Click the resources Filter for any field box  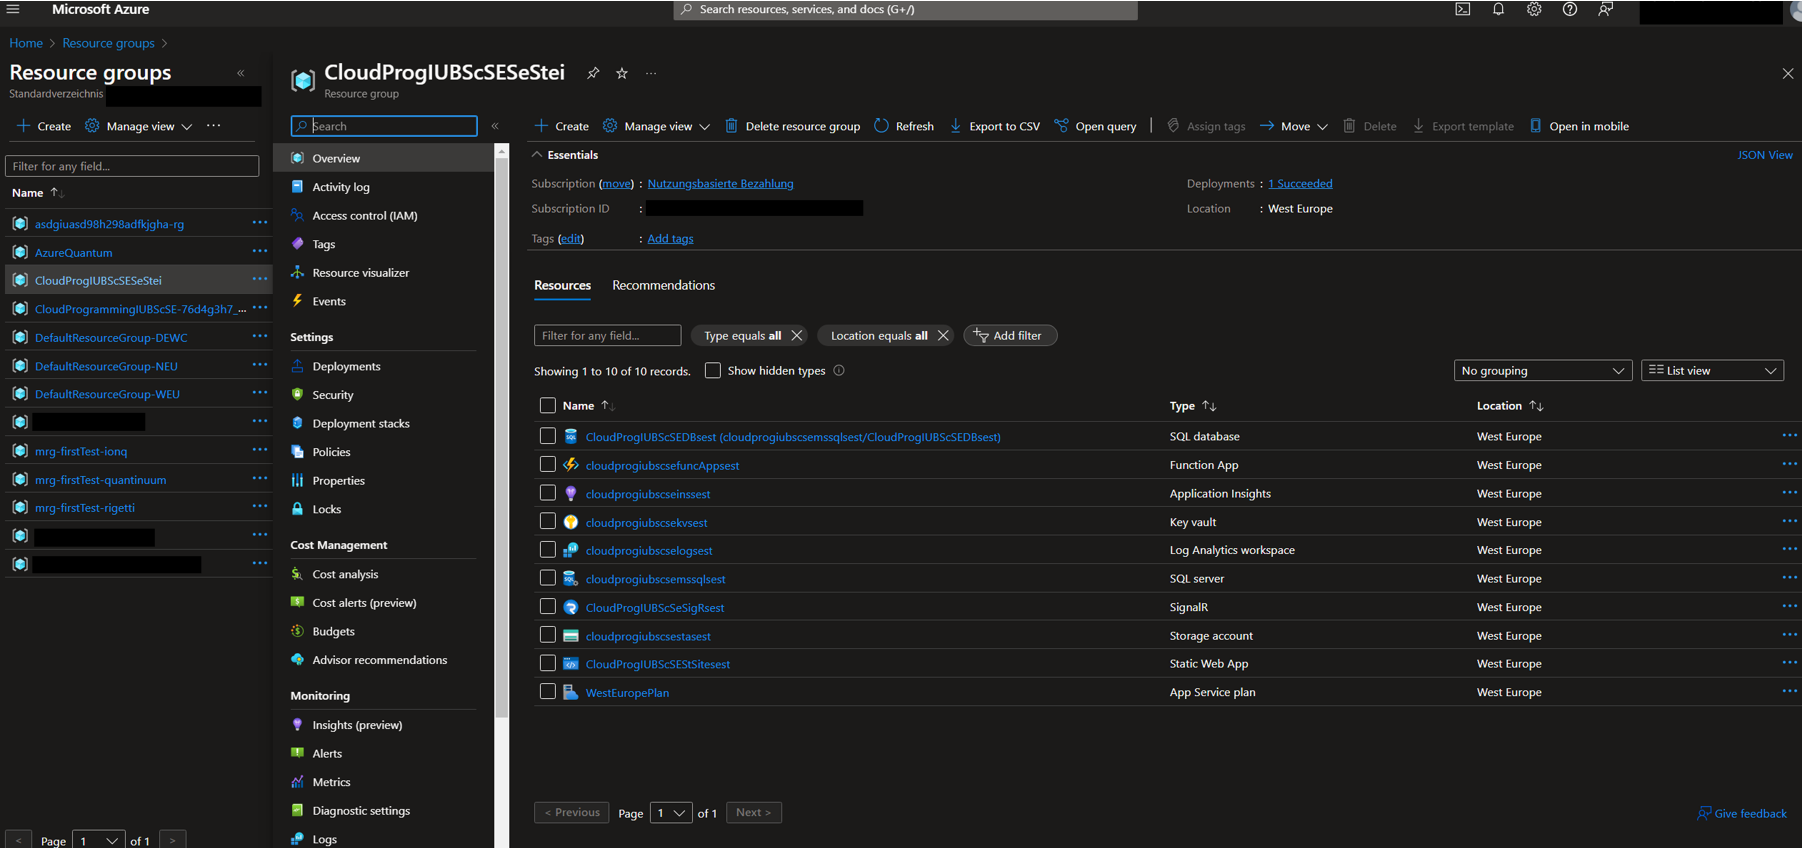(x=607, y=336)
